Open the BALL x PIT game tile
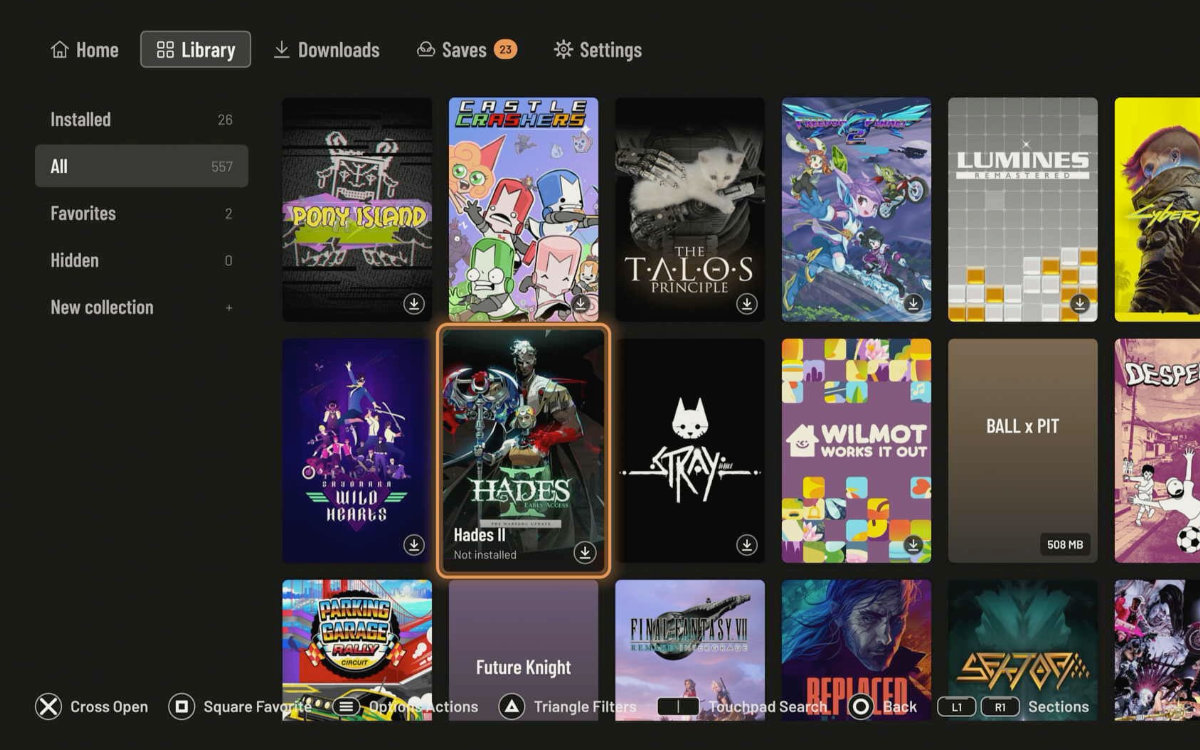Viewport: 1200px width, 750px height. pyautogui.click(x=1023, y=451)
